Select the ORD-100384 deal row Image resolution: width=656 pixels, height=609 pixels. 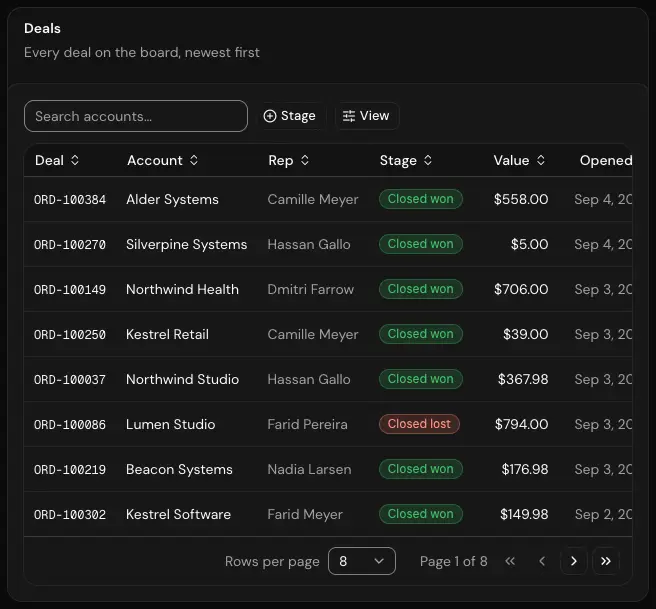point(328,199)
